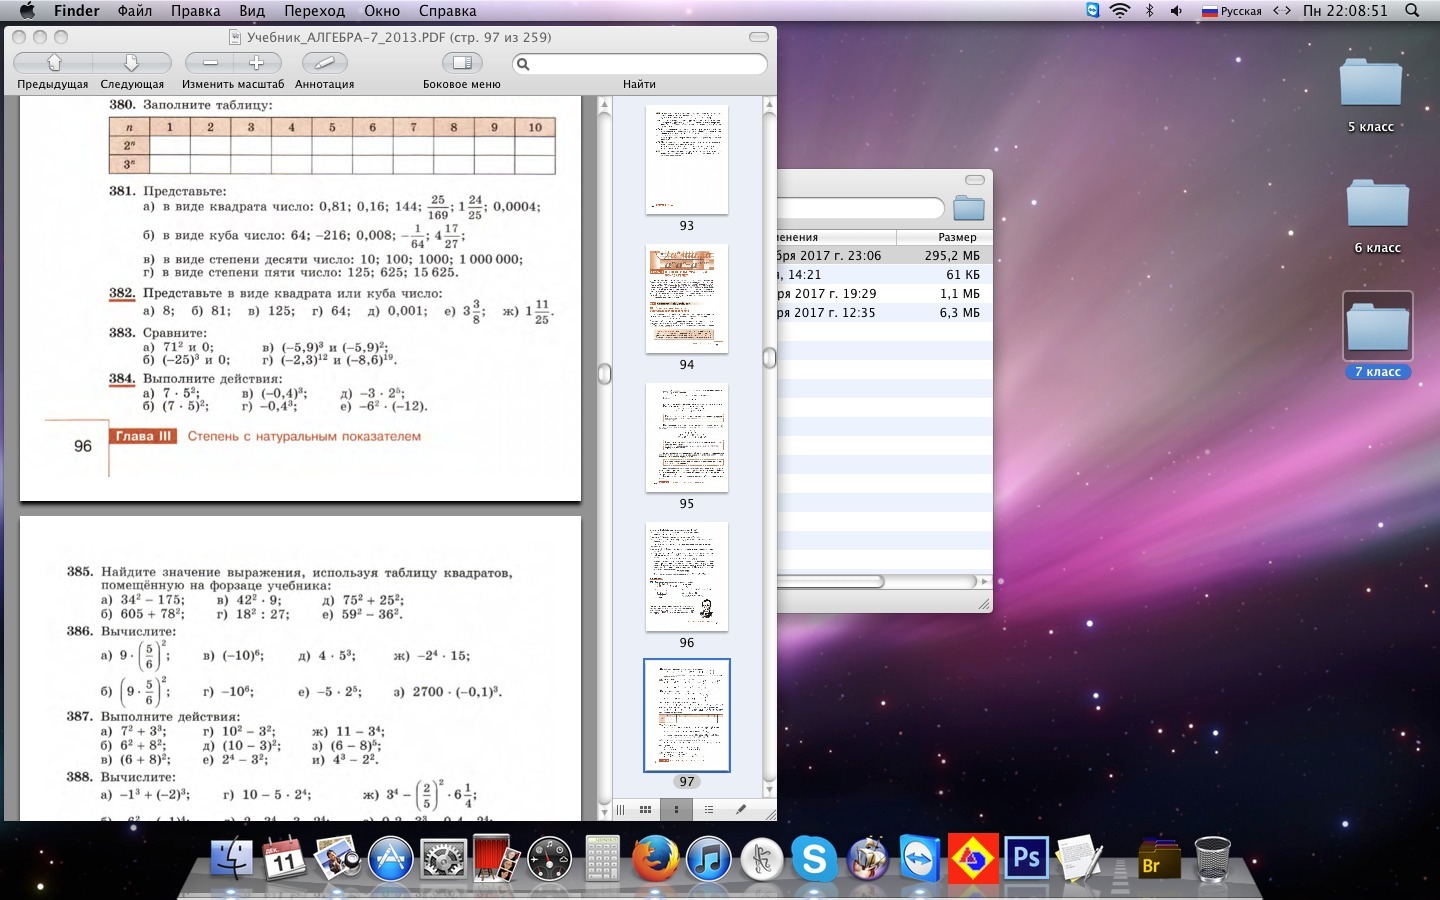Screen dimensions: 1440x900
Task: Click the Следующая down-arrow button
Action: tap(131, 63)
